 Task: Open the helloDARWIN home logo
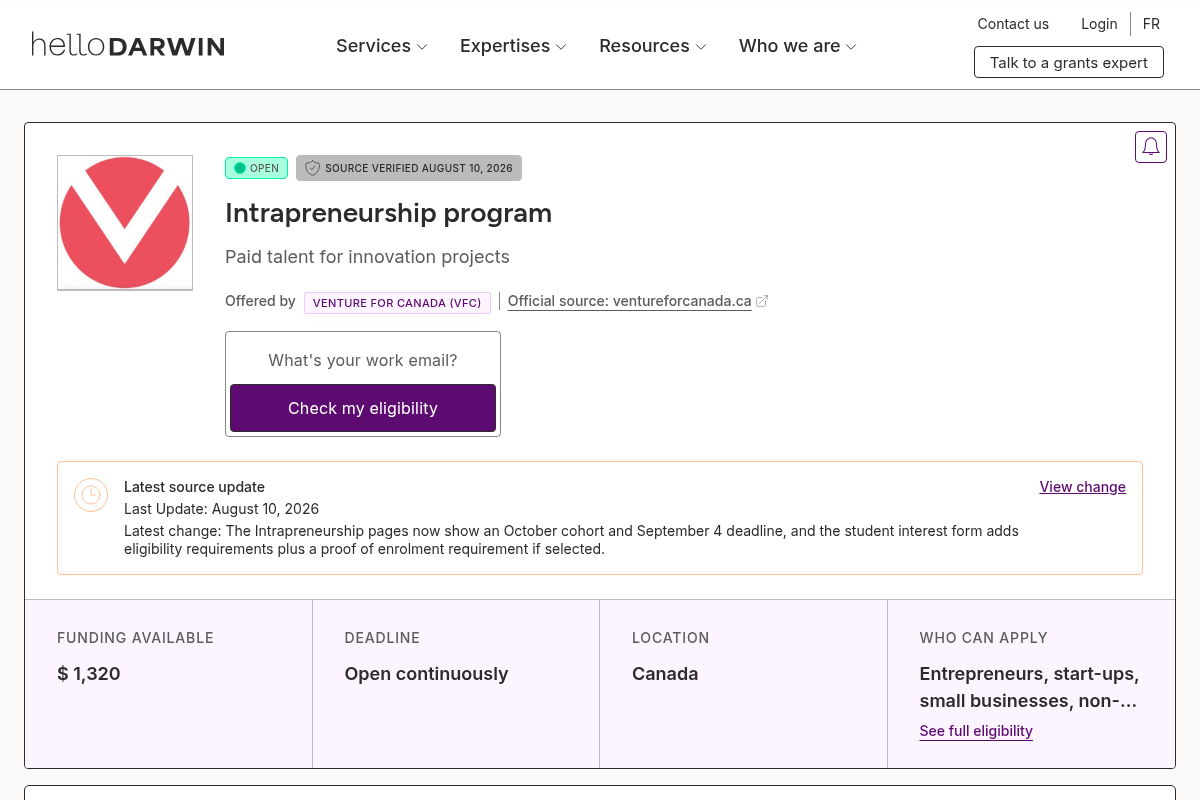click(x=128, y=45)
